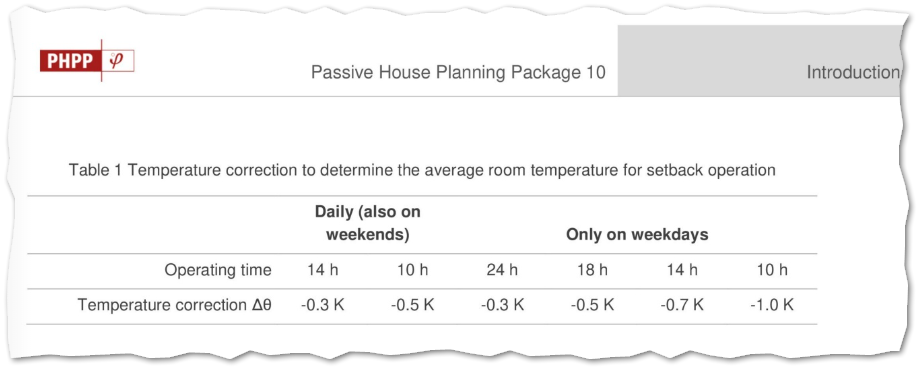The height and width of the screenshot is (369, 919).
Task: Click the first 14 h cell under Daily
Action: (x=322, y=270)
